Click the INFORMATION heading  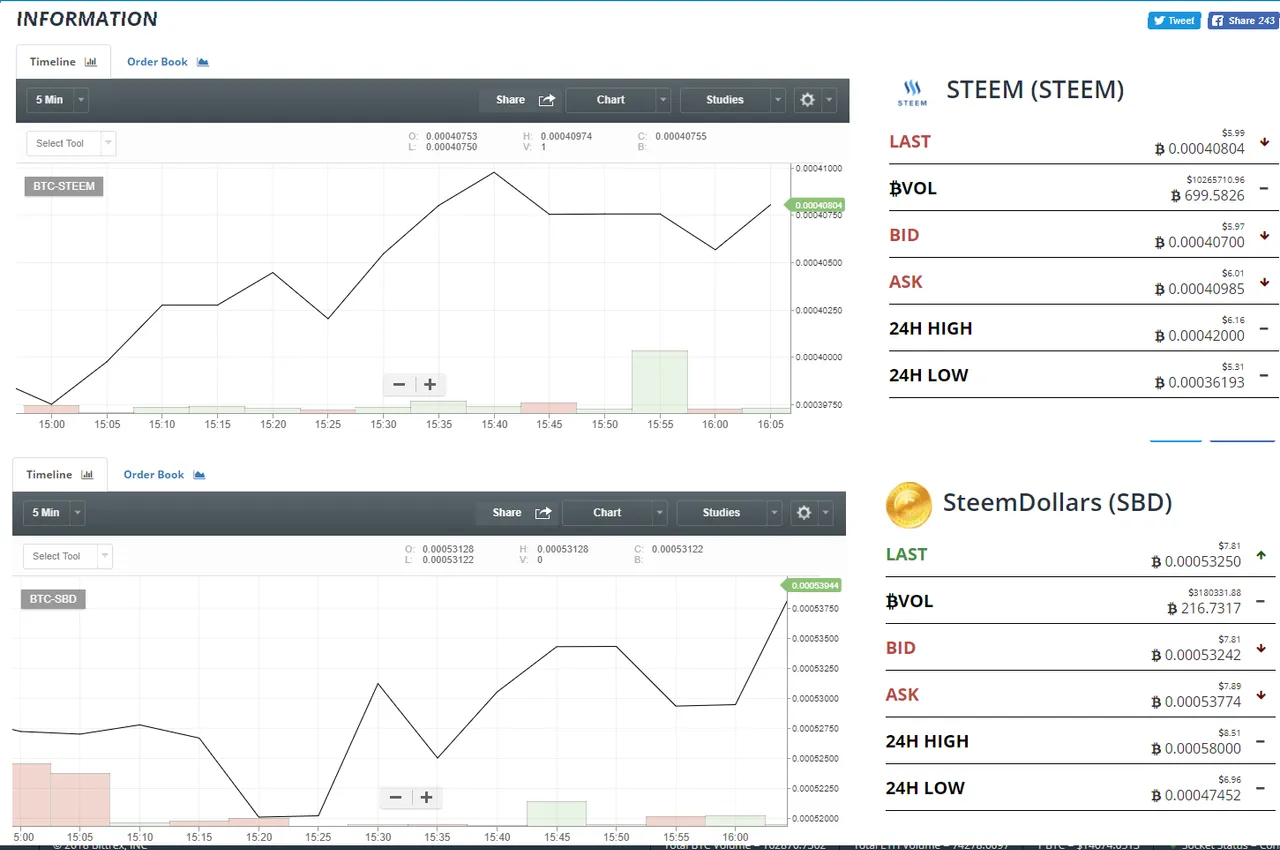click(x=87, y=19)
